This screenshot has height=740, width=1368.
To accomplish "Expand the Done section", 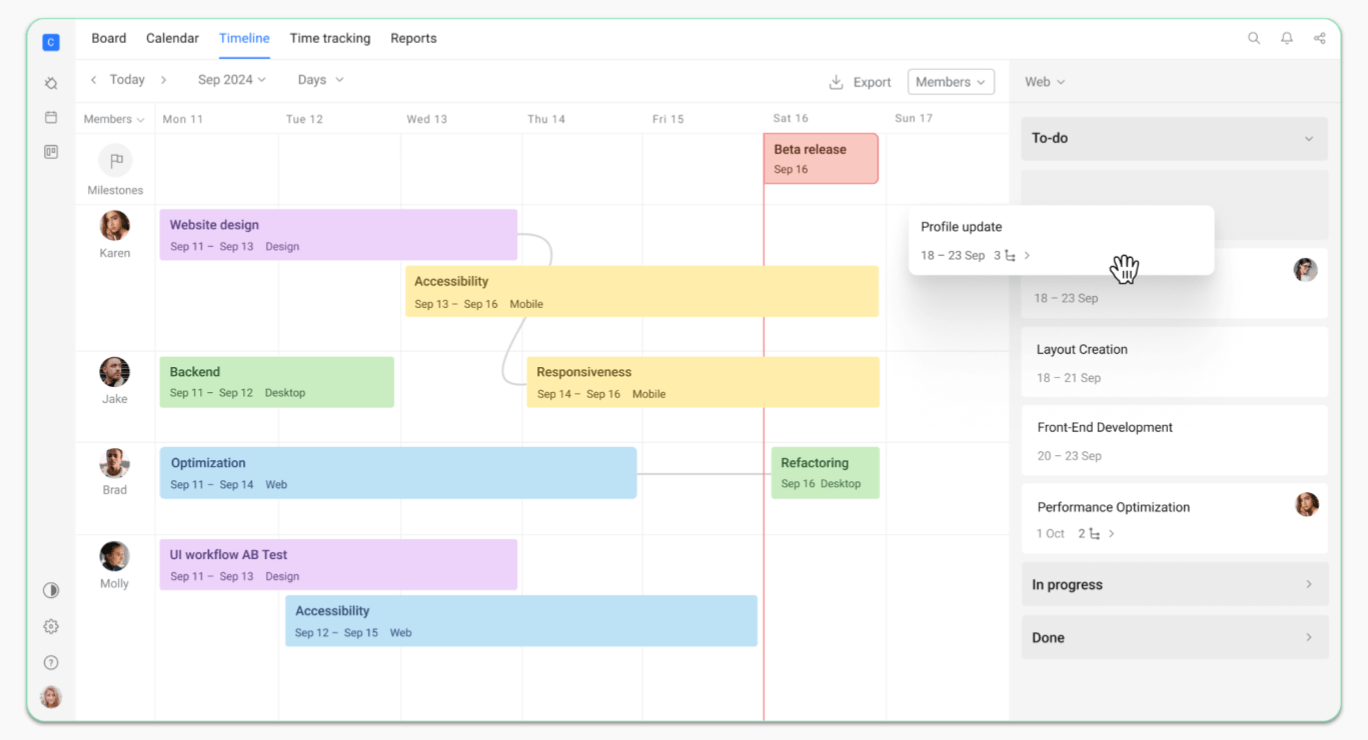I will [x=1174, y=637].
